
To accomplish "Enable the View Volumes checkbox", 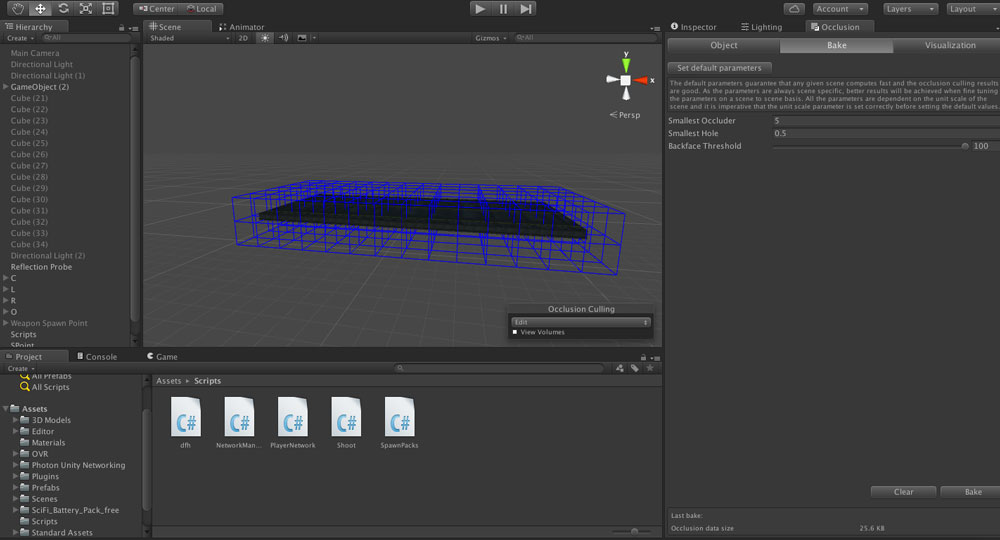I will (x=515, y=332).
